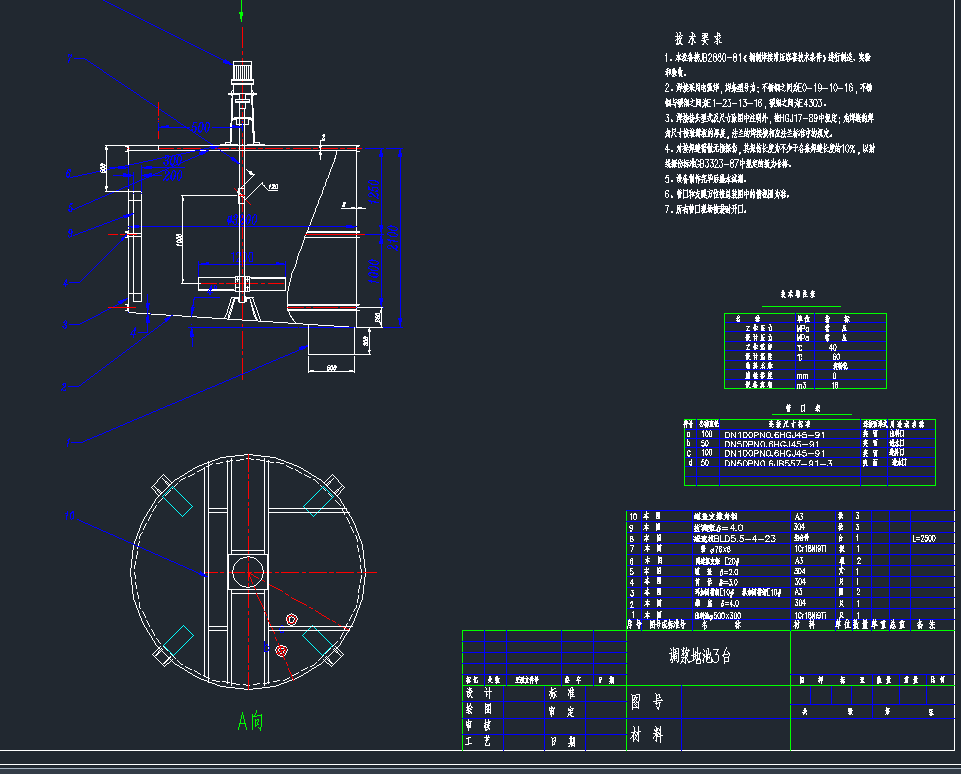
Task: Select the 2110 height dimension text
Action: (x=393, y=238)
